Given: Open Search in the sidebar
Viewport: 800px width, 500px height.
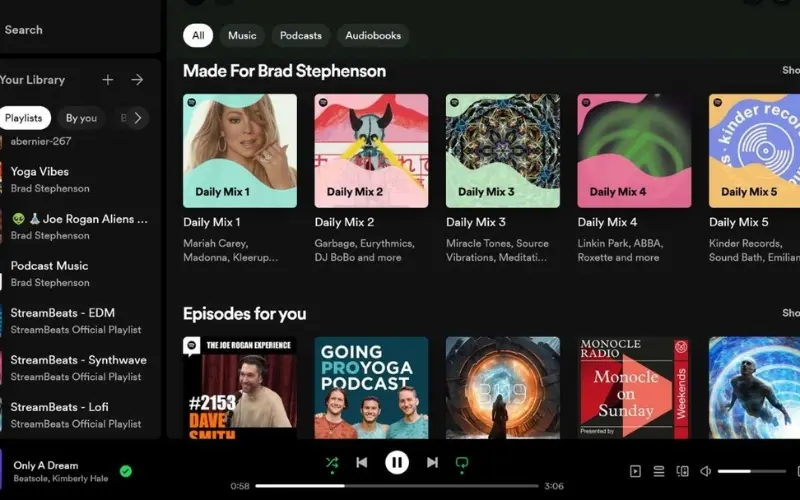Looking at the screenshot, I should coord(23,30).
